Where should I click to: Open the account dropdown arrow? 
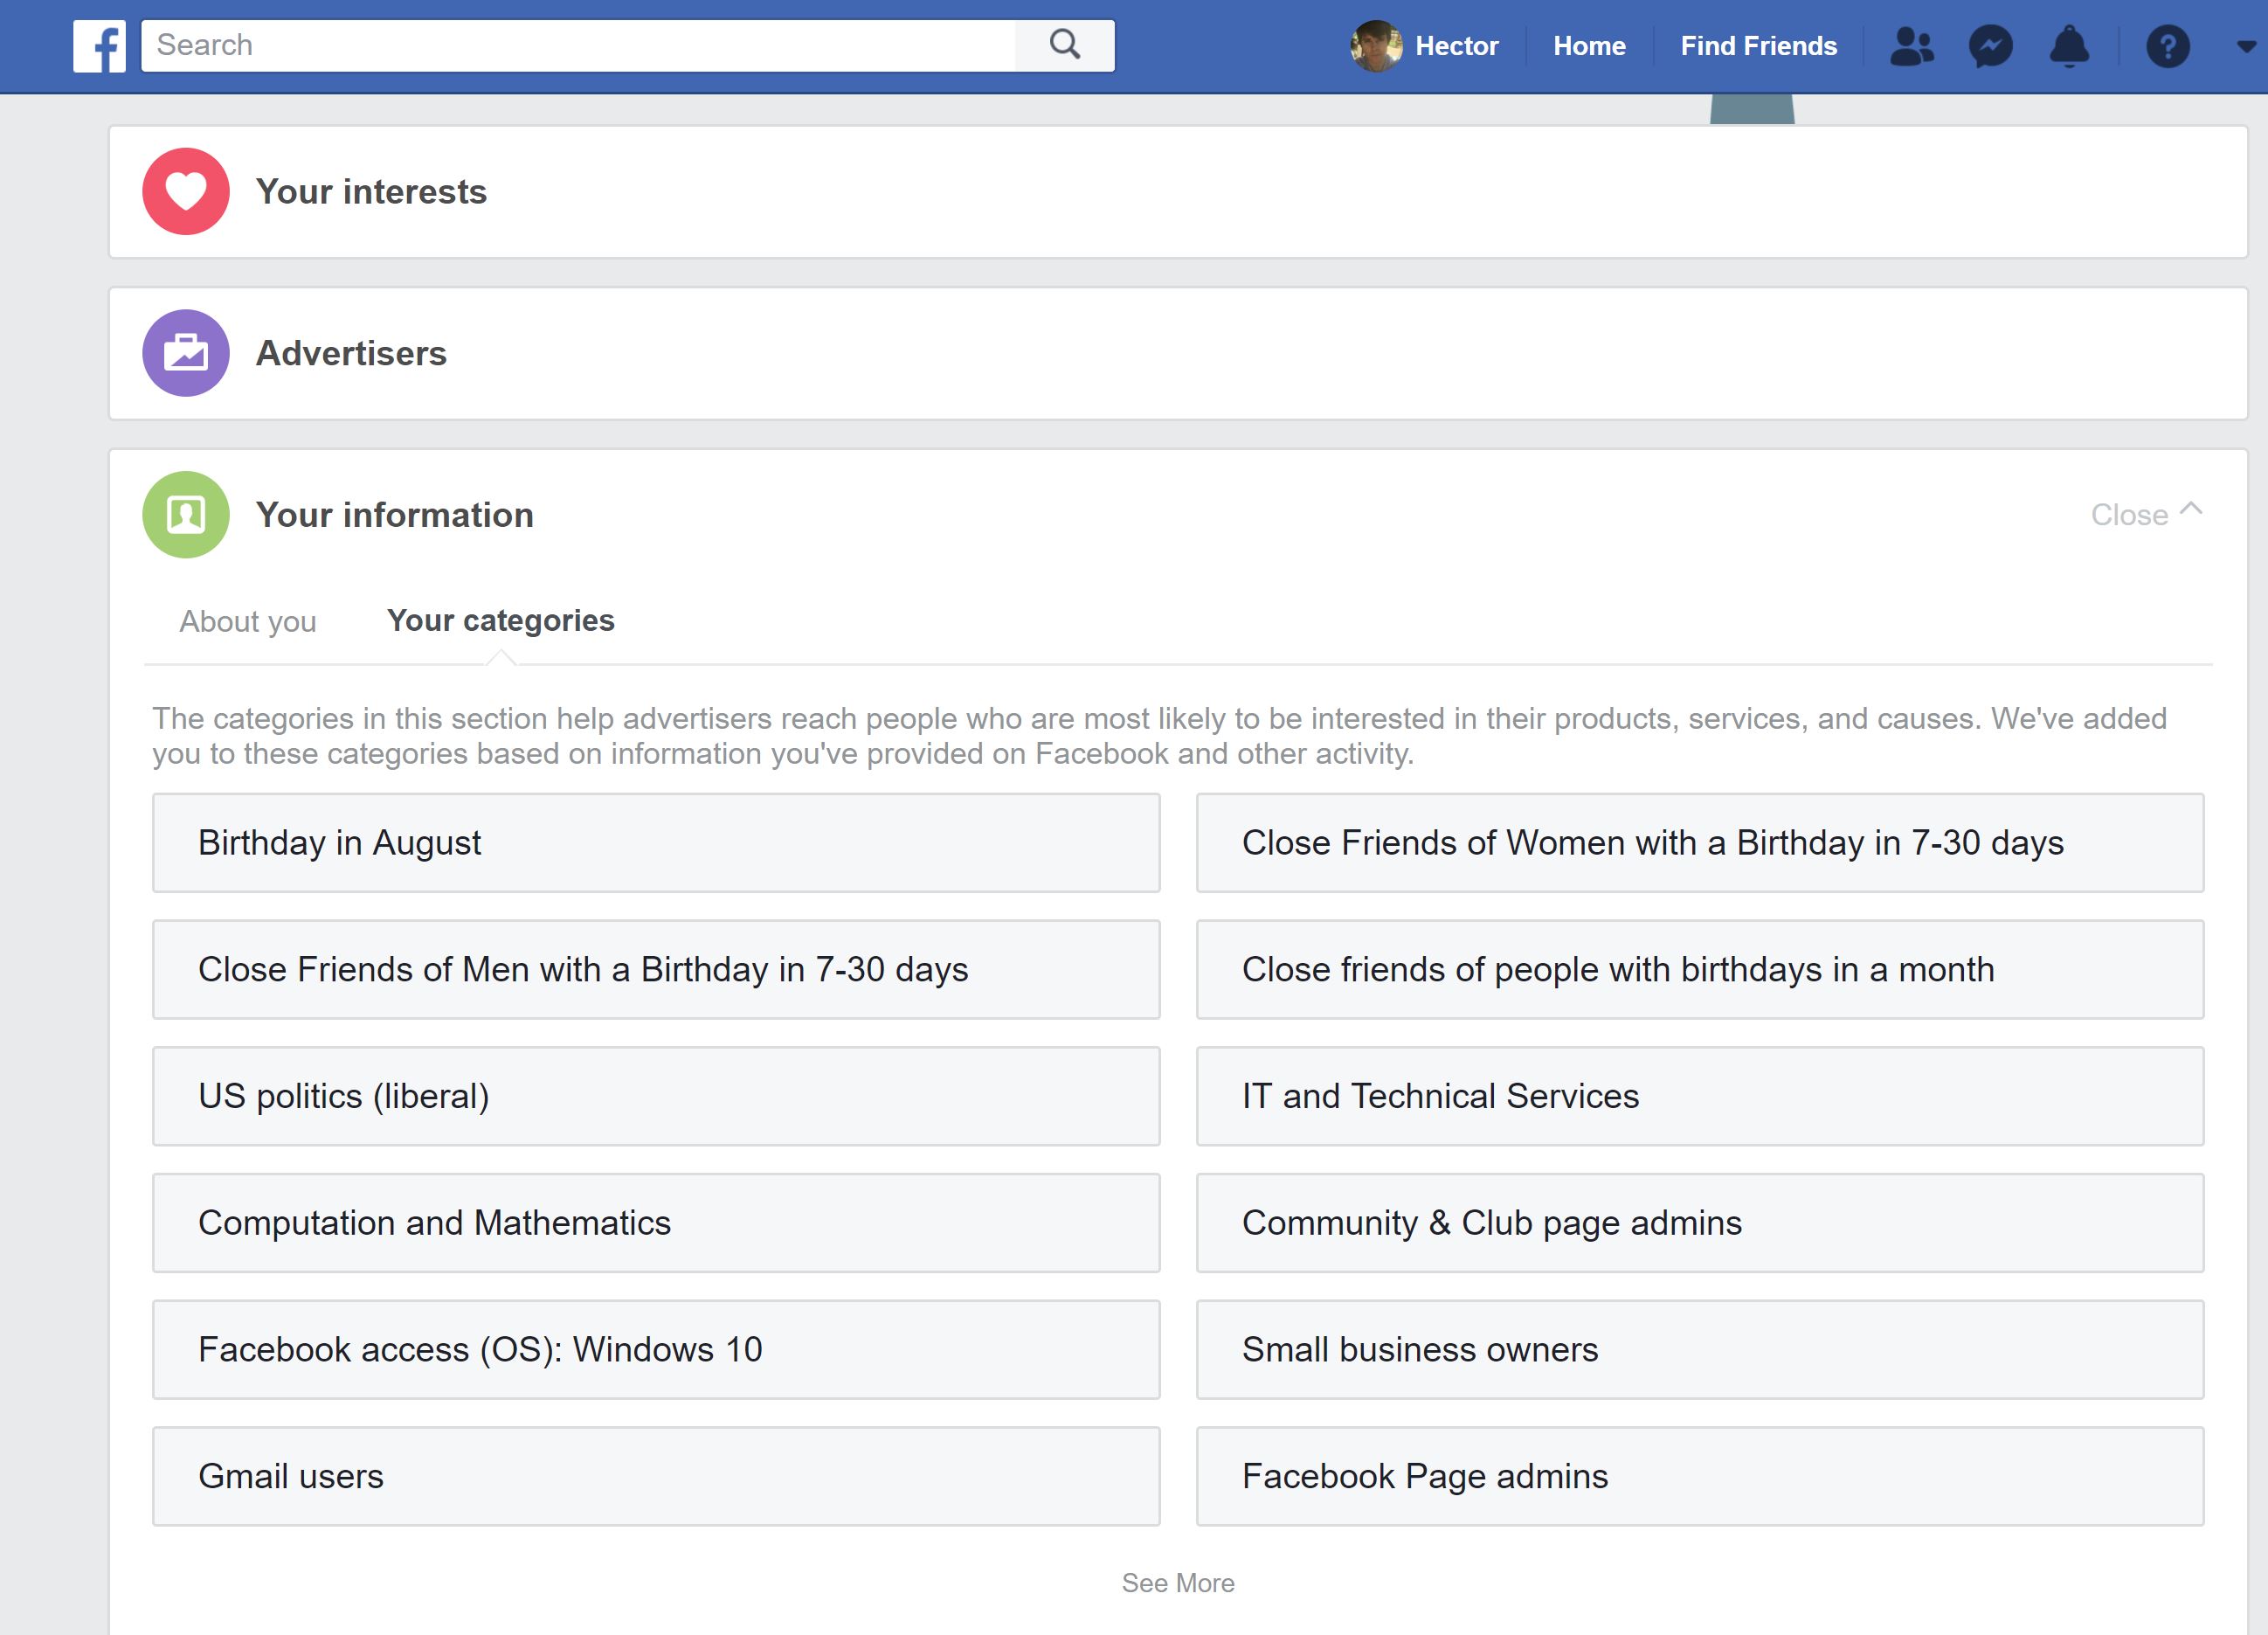[x=2246, y=47]
